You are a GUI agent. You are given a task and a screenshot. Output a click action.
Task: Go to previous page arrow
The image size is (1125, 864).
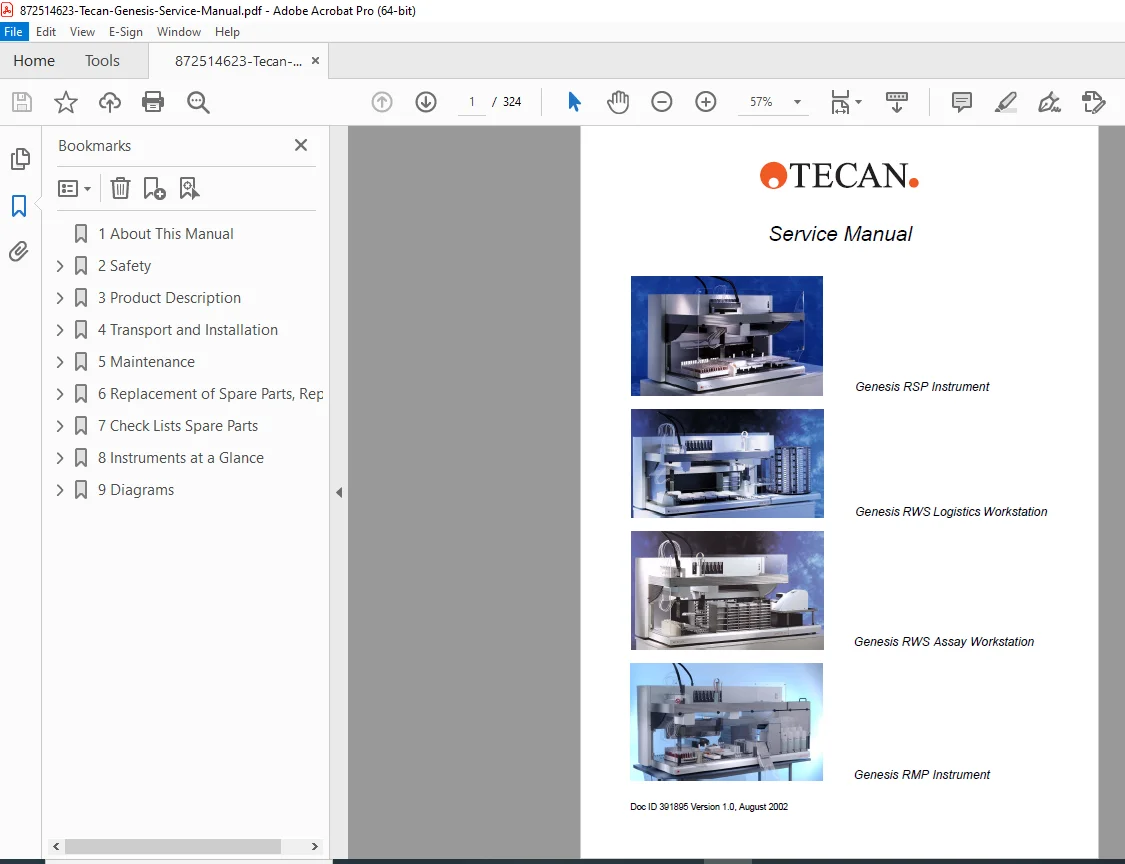point(382,102)
